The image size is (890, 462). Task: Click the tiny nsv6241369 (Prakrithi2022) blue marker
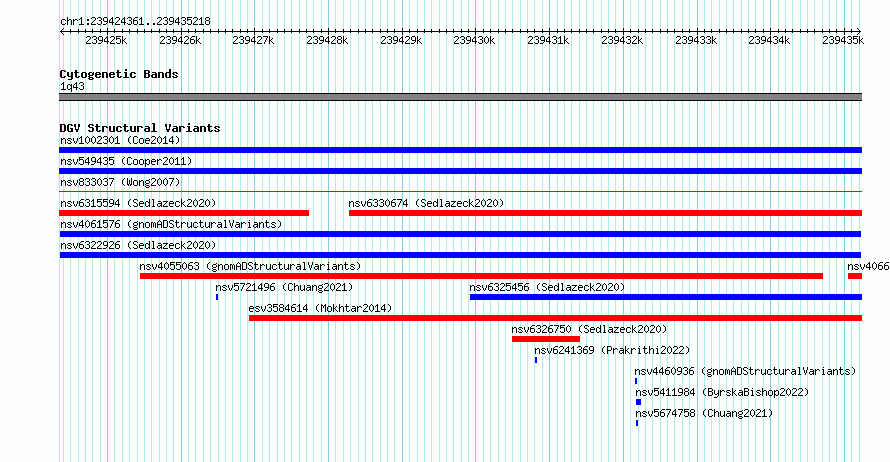(x=536, y=360)
